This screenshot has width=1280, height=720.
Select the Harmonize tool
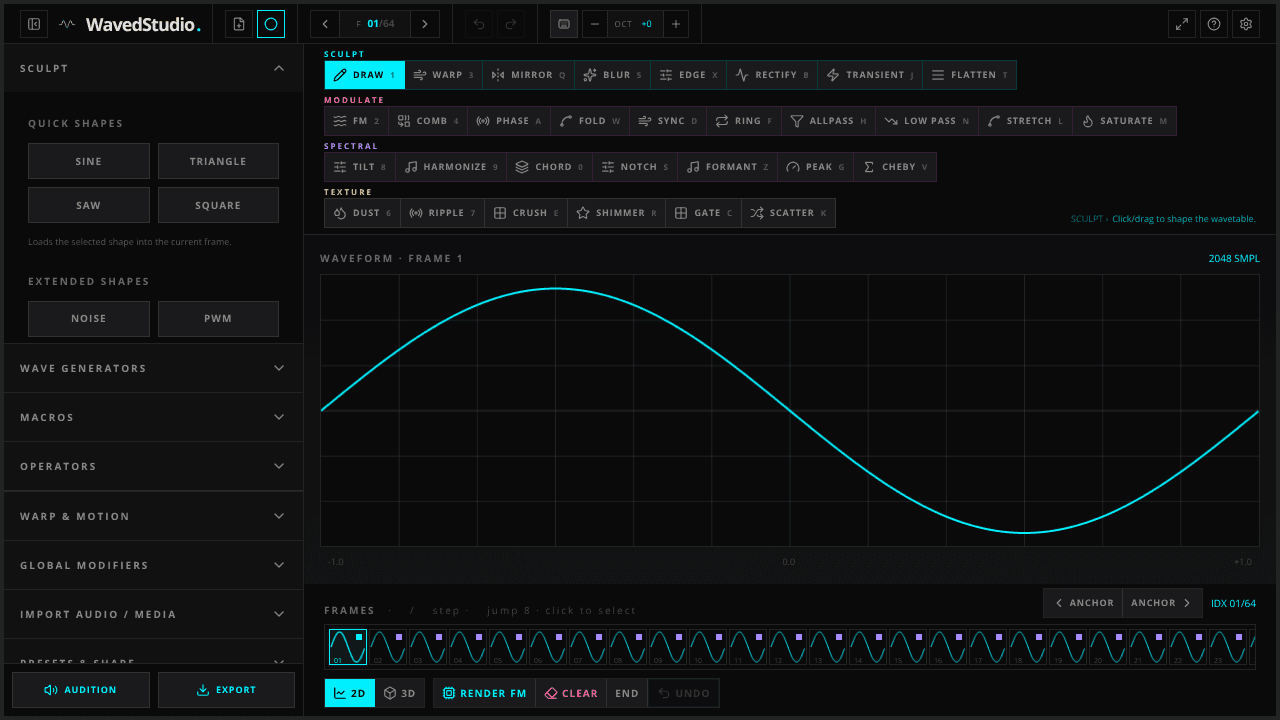point(451,167)
